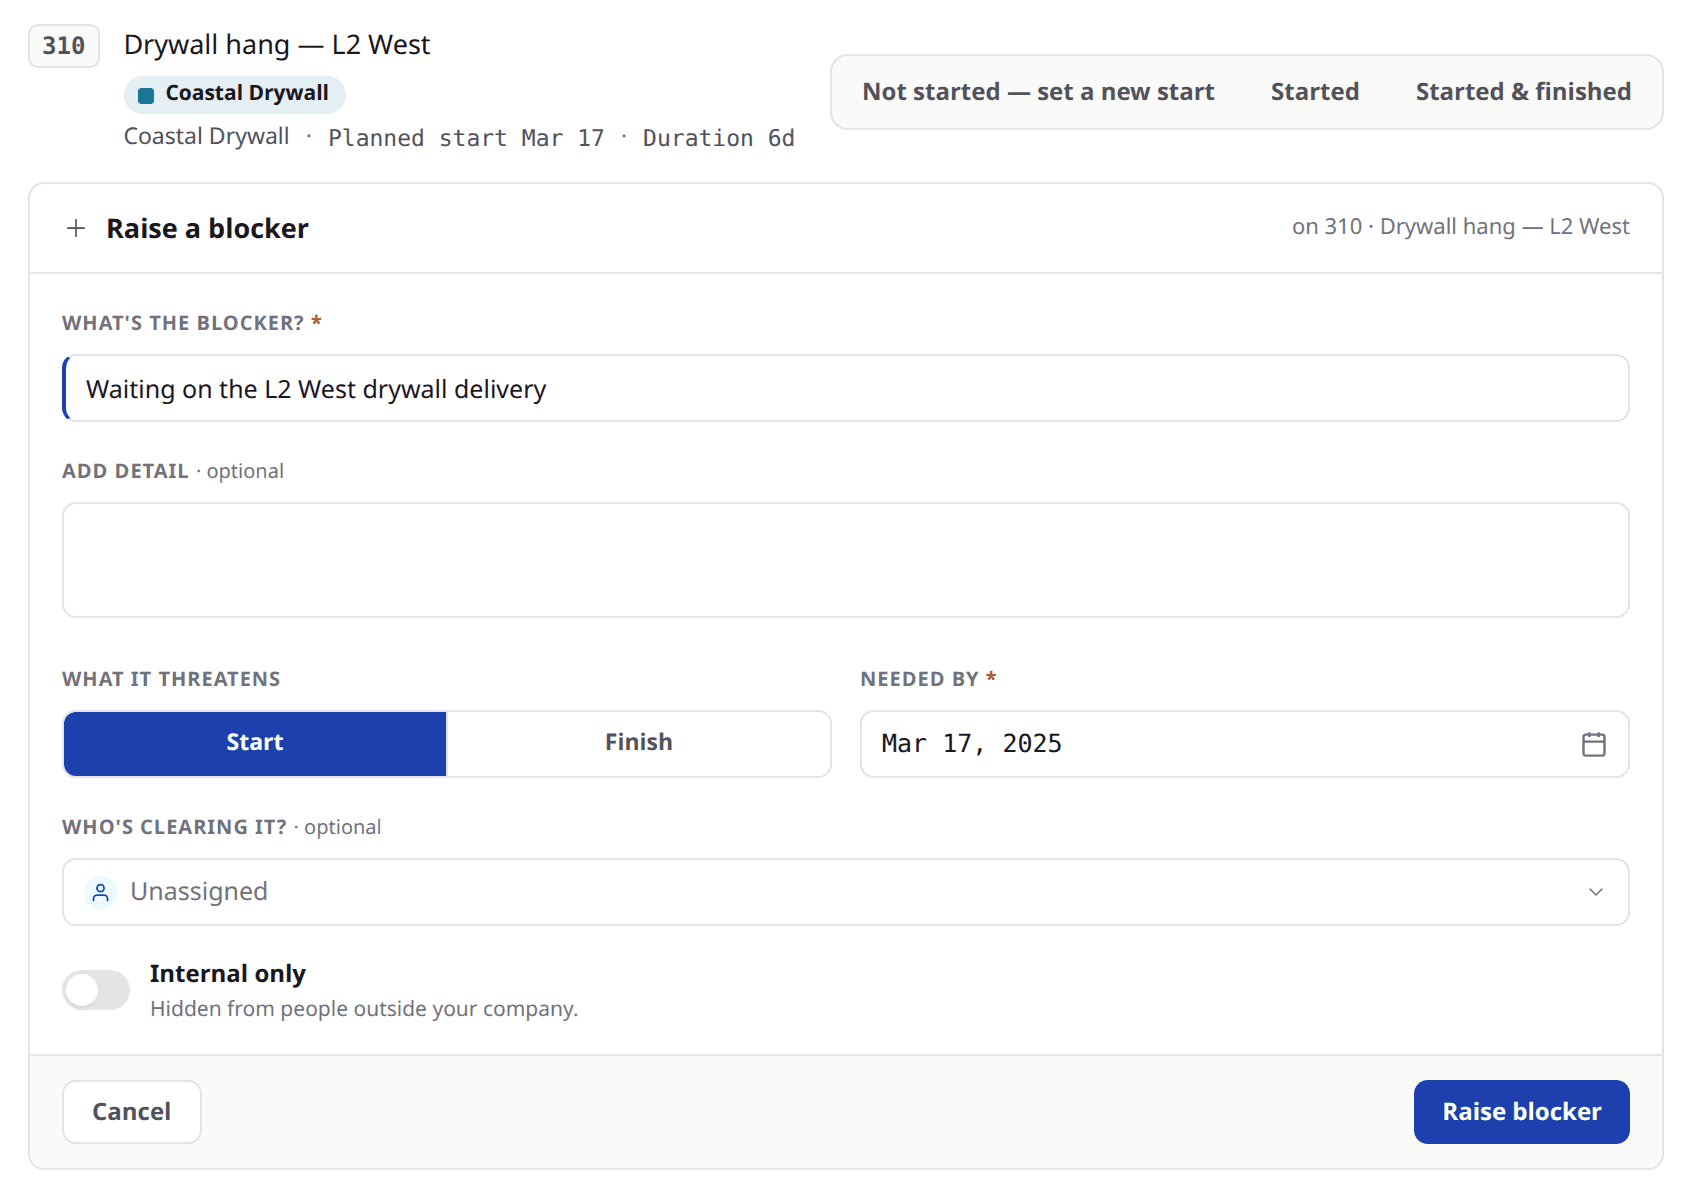This screenshot has height=1194, width=1692.
Task: Submit with the Raise blocker button
Action: point(1521,1112)
